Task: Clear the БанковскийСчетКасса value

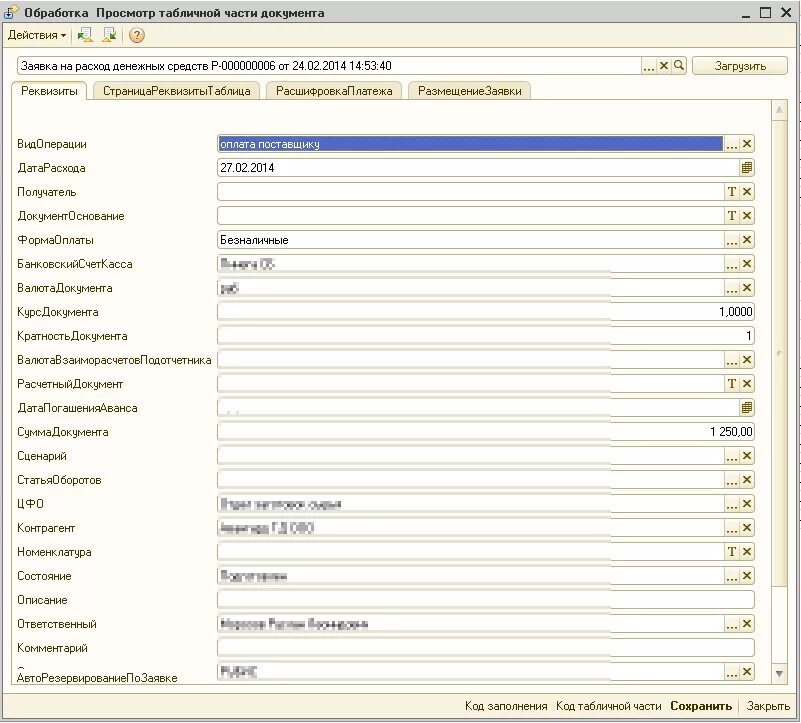Action: click(747, 264)
